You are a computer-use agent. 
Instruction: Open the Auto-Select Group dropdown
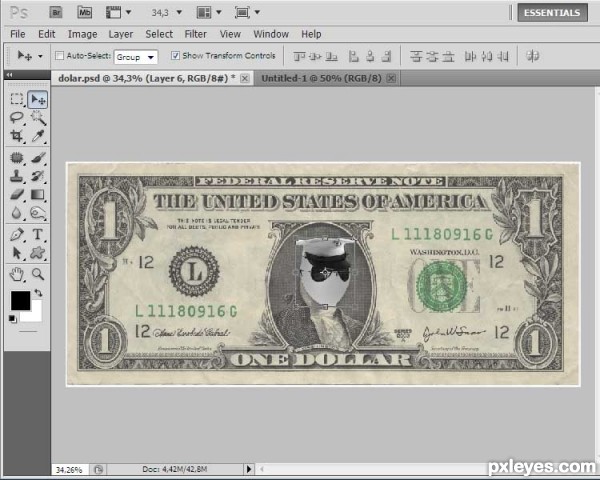click(136, 57)
